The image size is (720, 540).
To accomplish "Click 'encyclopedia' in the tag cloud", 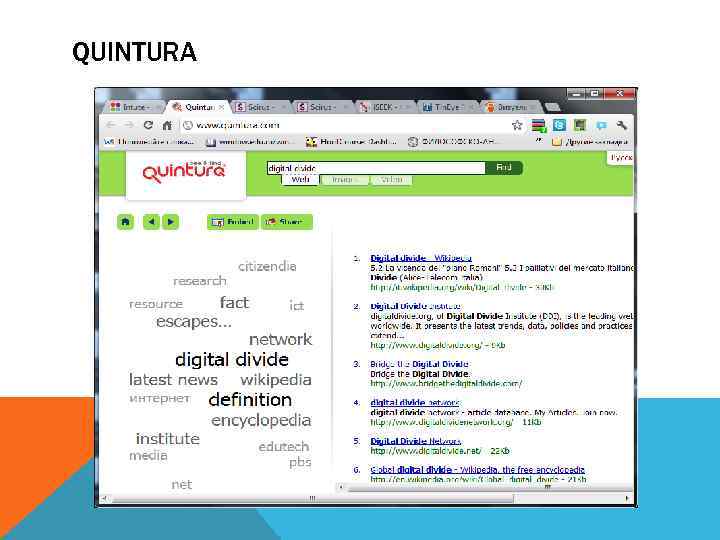I will [261, 420].
